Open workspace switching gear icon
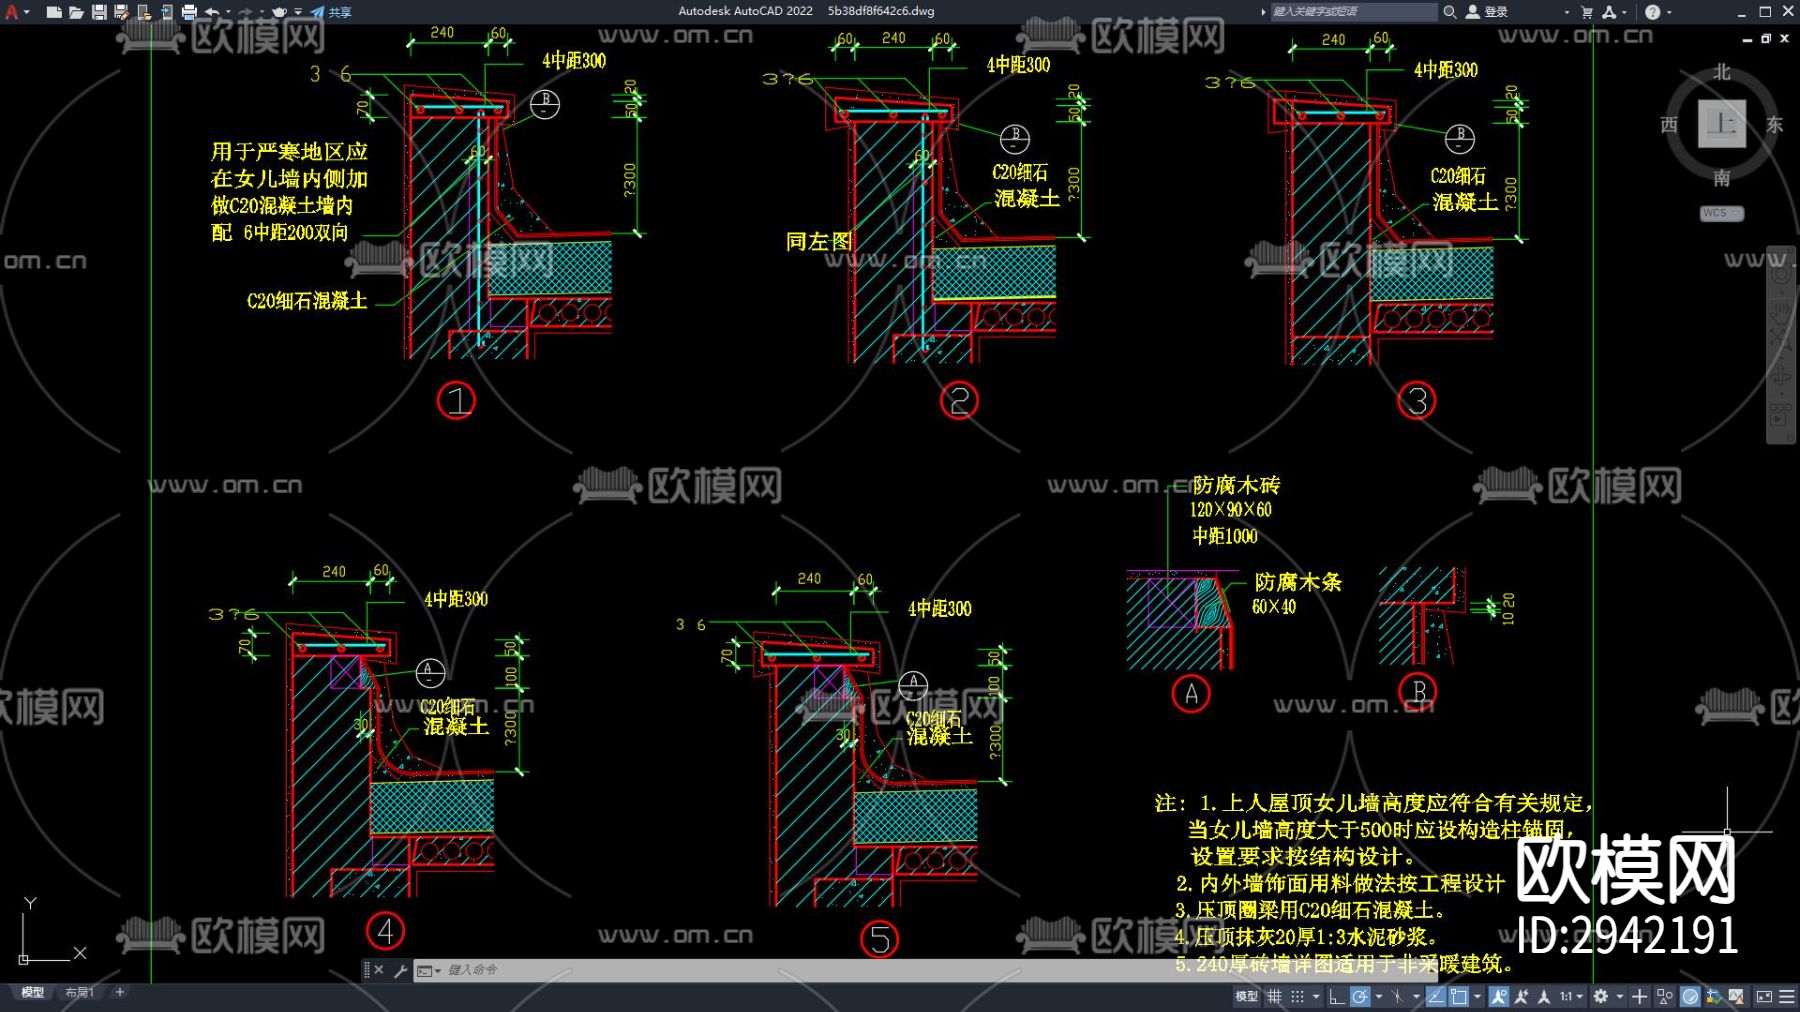Image resolution: width=1800 pixels, height=1012 pixels. pyautogui.click(x=1601, y=996)
